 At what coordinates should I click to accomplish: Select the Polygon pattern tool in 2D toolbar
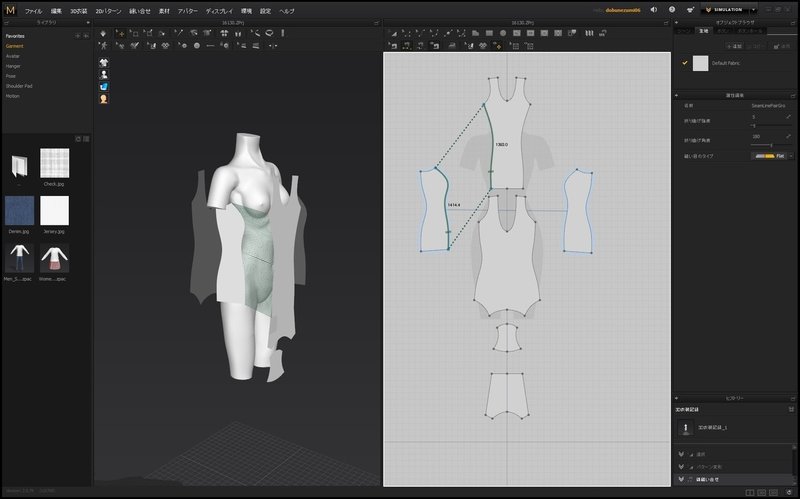(x=475, y=33)
